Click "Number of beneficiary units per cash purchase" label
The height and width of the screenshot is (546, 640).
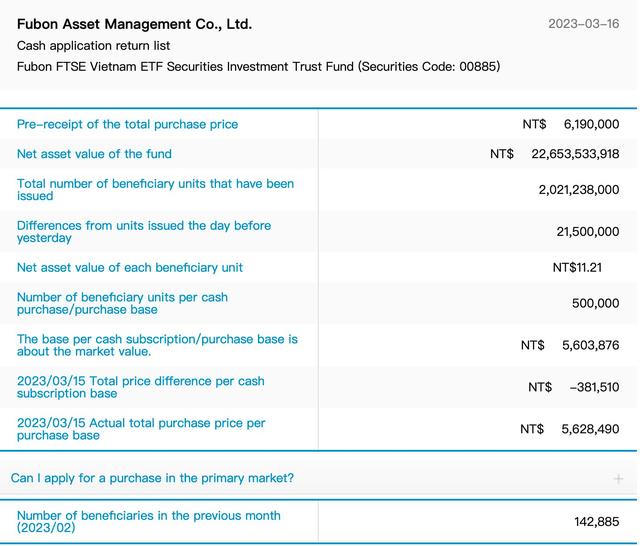pyautogui.click(x=122, y=303)
